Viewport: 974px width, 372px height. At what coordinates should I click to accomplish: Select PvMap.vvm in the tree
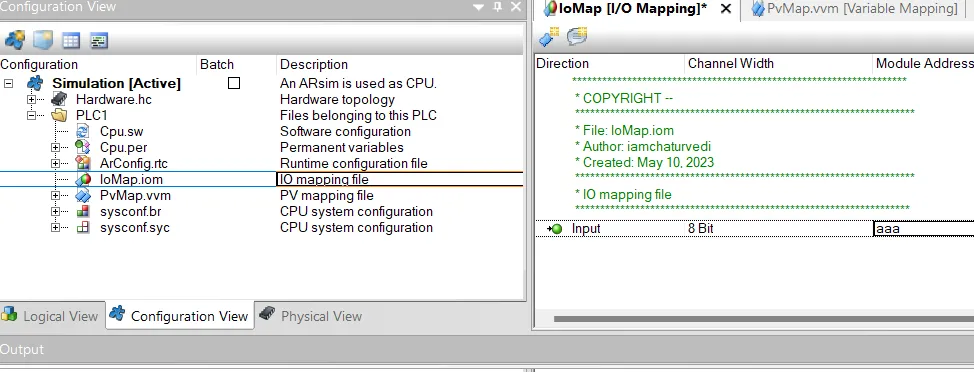135,196
